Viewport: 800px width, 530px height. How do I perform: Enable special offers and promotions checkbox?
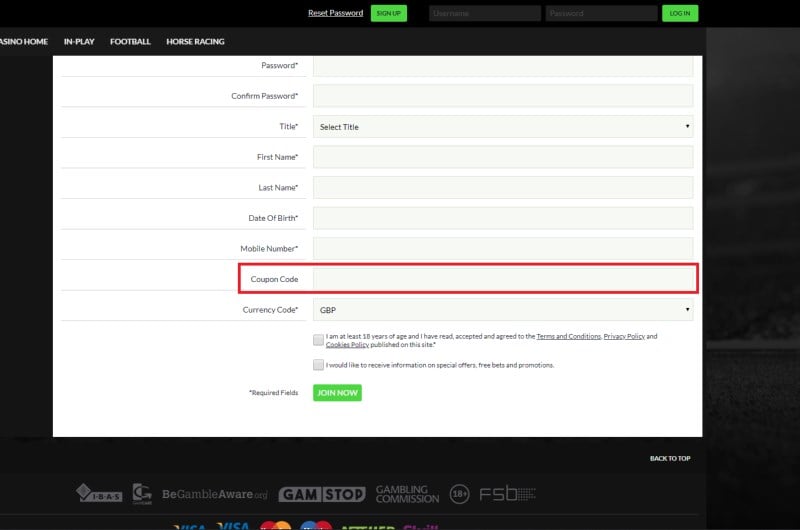click(x=318, y=365)
